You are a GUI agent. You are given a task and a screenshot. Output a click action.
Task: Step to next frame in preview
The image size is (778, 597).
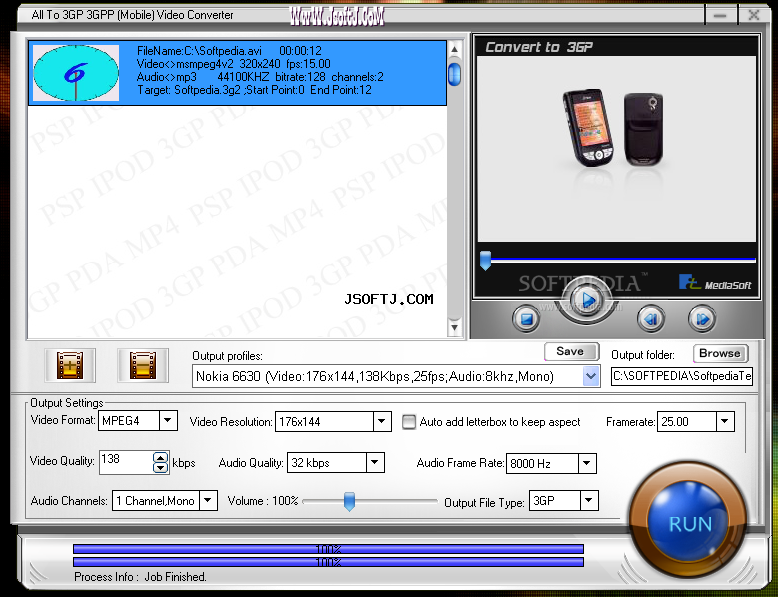702,319
